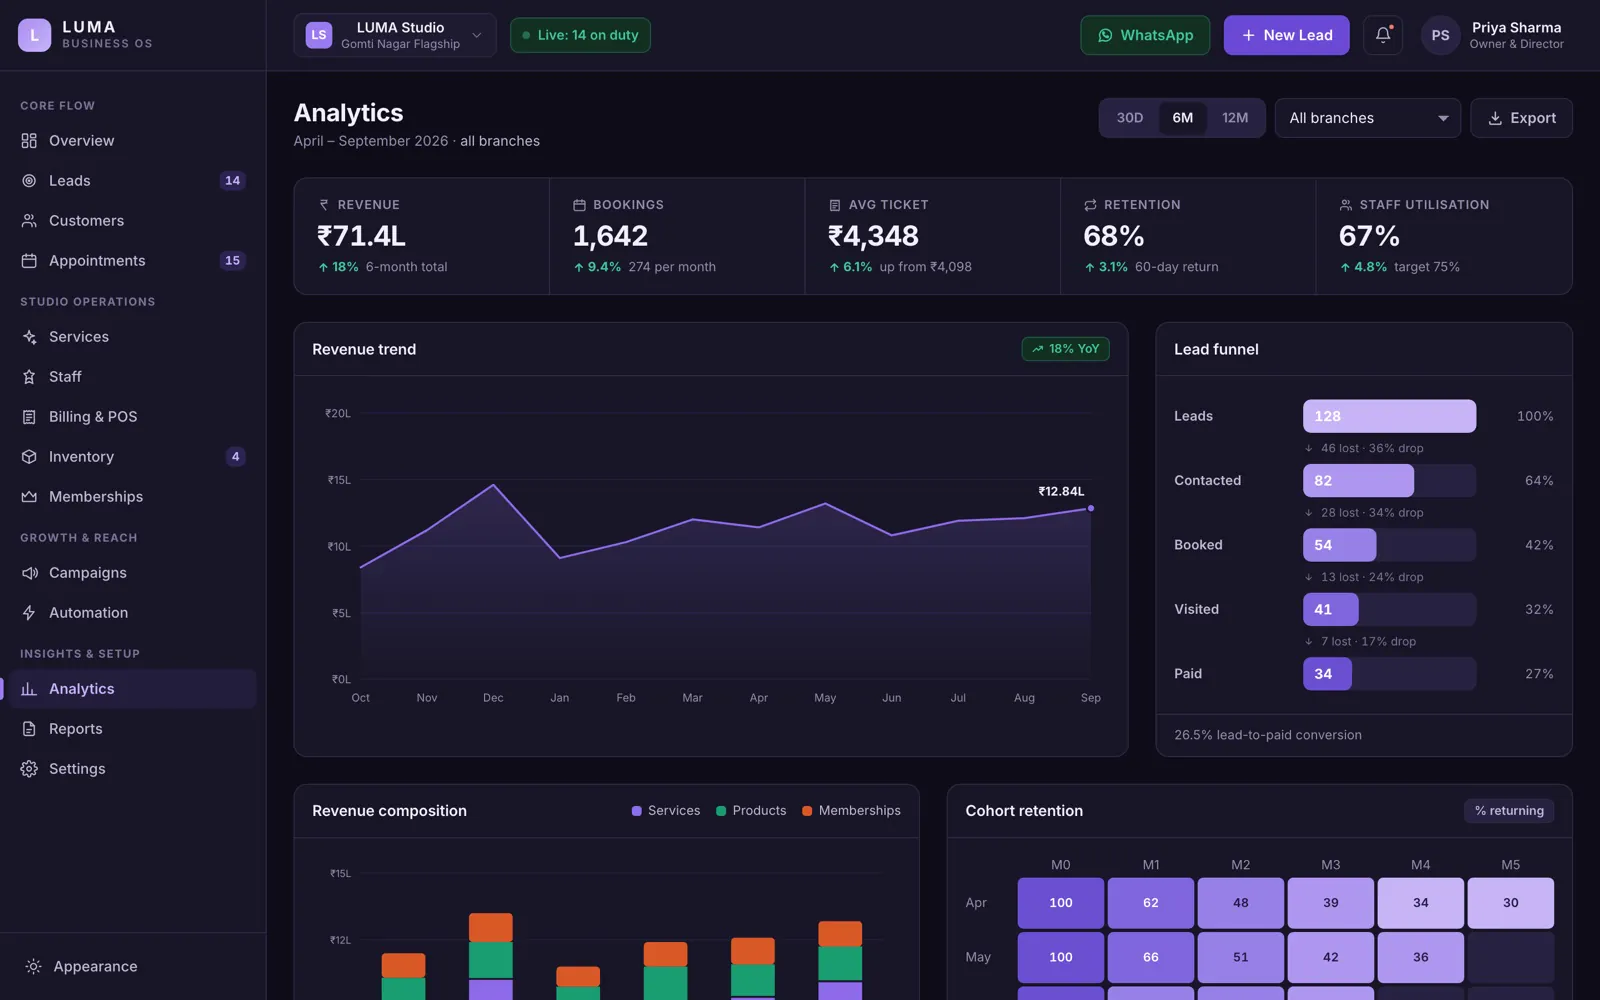Open Overview via its grid icon
1600x1000 pixels.
tap(29, 141)
